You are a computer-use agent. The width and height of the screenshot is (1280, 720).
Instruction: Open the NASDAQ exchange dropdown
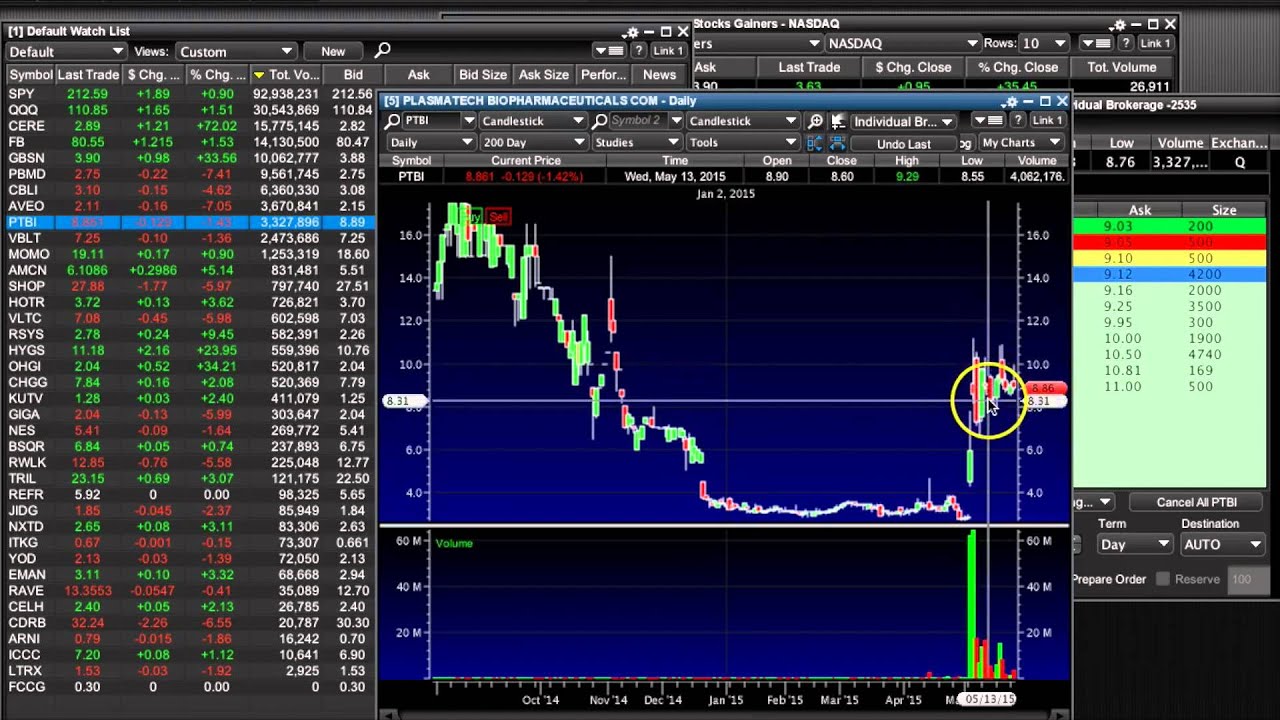pos(903,43)
